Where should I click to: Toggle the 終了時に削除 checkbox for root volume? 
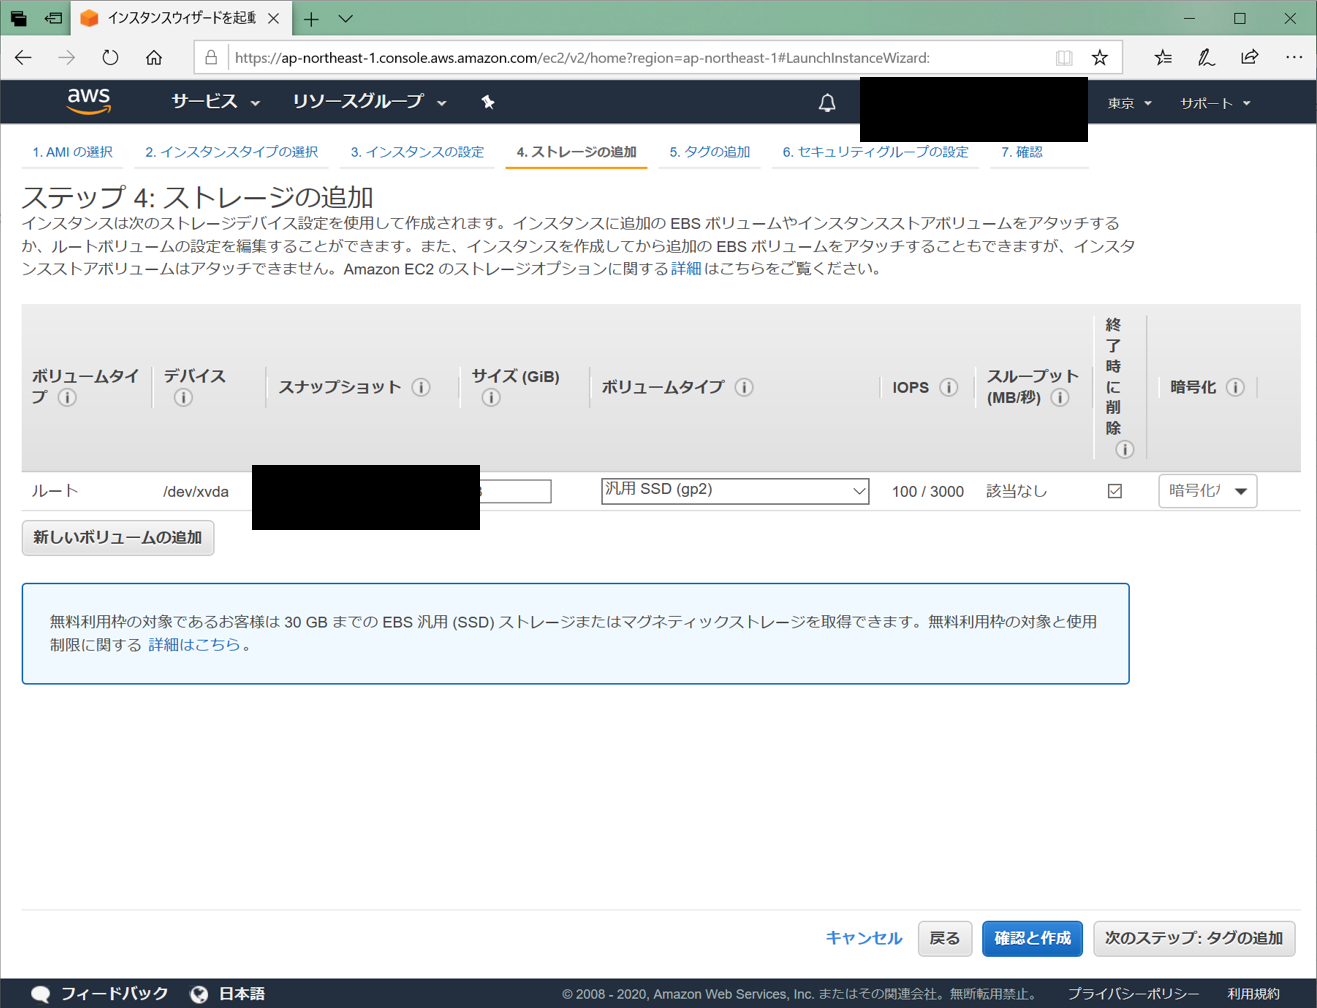click(1115, 491)
